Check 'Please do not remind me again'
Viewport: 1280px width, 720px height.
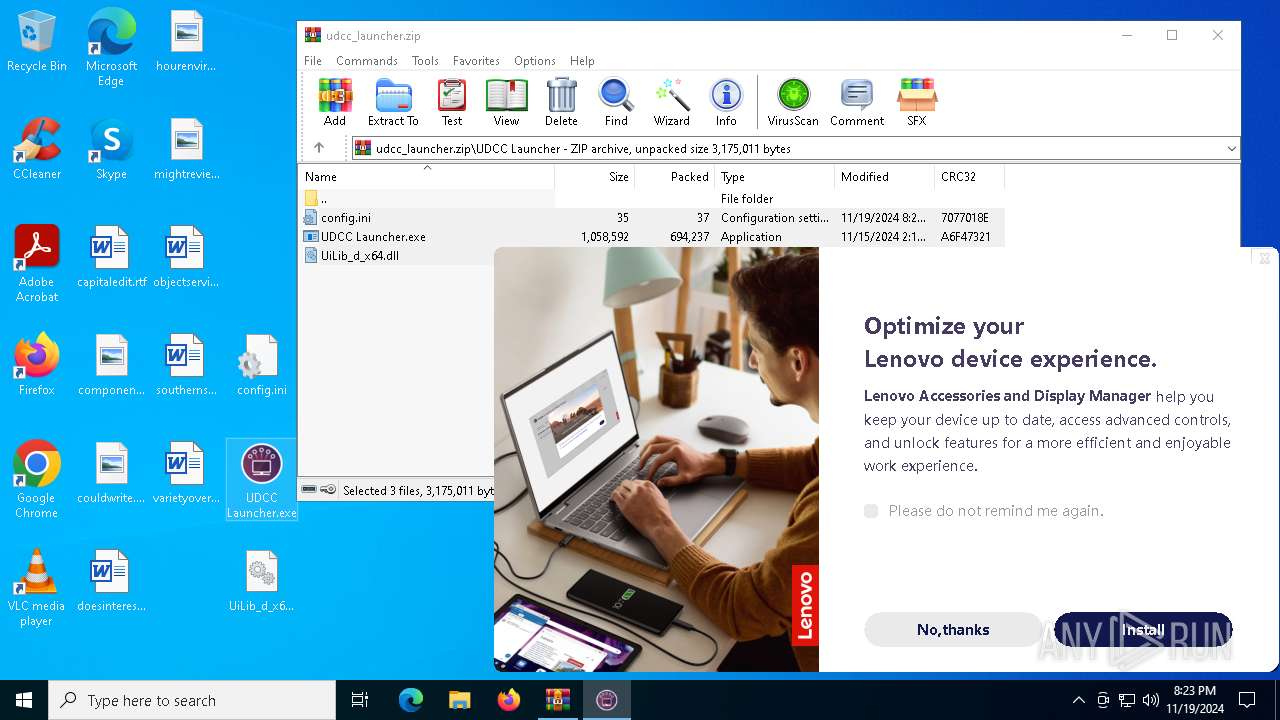(871, 511)
